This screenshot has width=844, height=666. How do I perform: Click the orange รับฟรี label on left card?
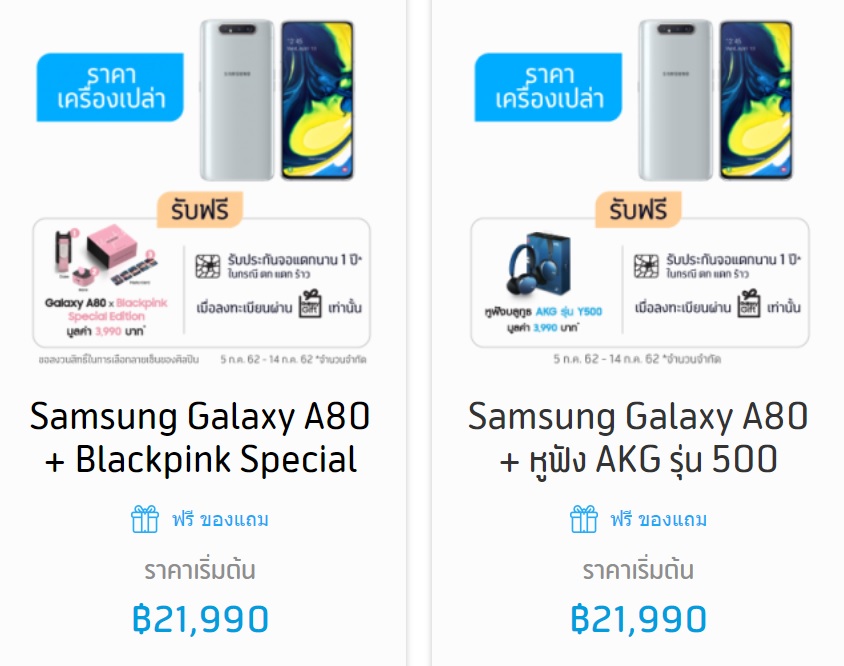click(200, 209)
